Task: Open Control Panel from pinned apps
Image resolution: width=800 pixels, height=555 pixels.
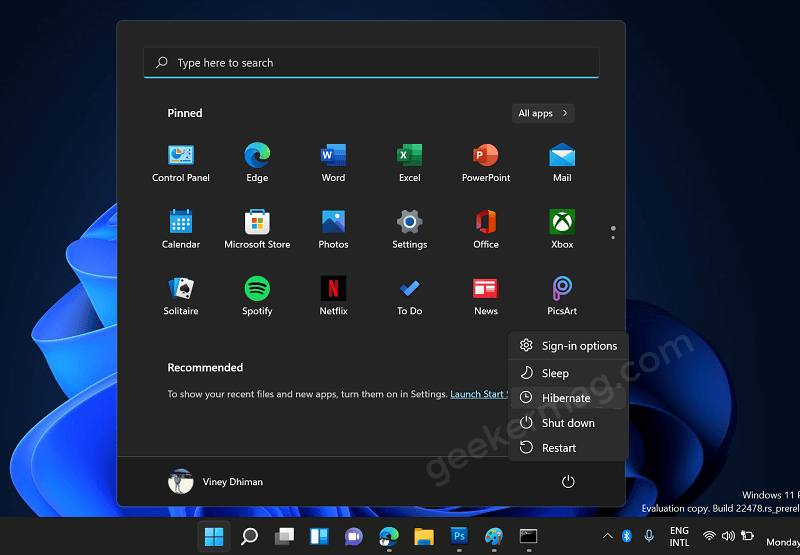Action: click(181, 163)
